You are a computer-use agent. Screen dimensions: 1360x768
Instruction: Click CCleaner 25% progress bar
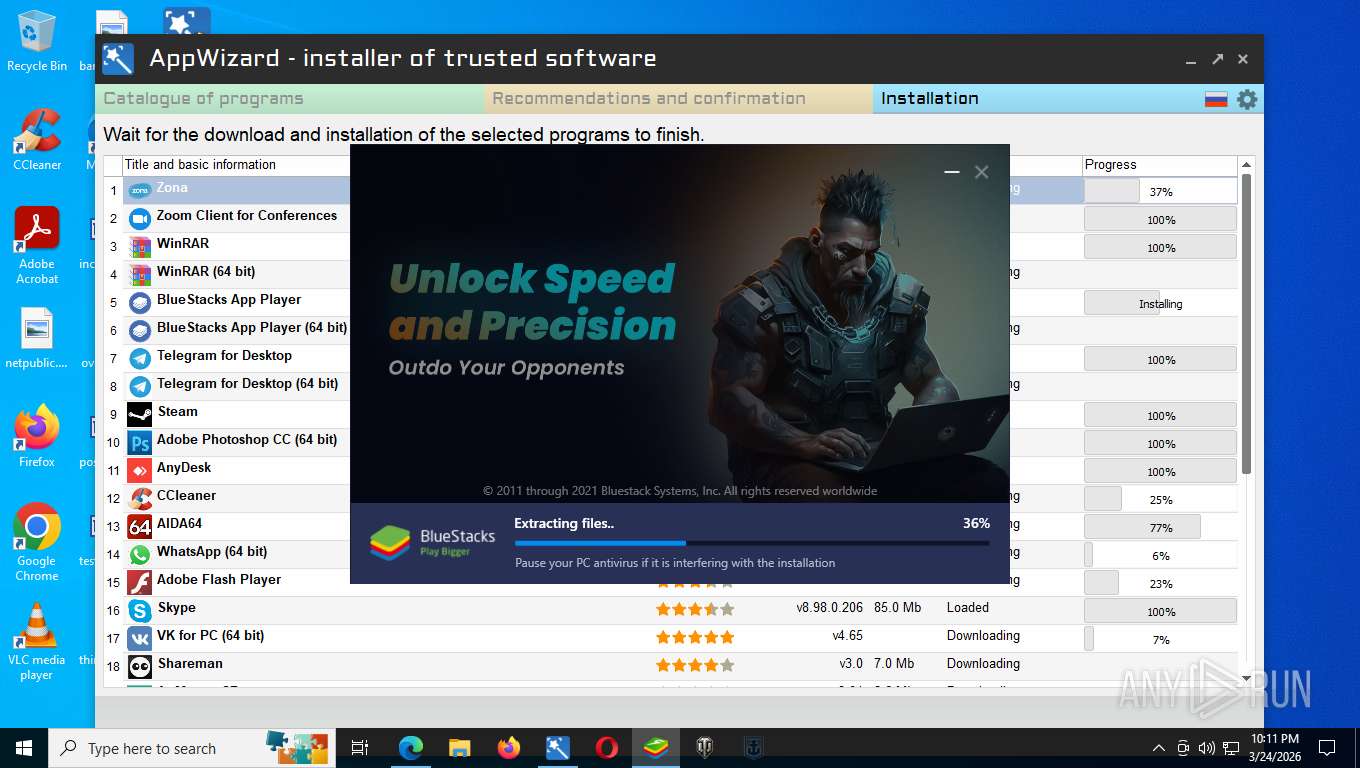[x=1161, y=499]
